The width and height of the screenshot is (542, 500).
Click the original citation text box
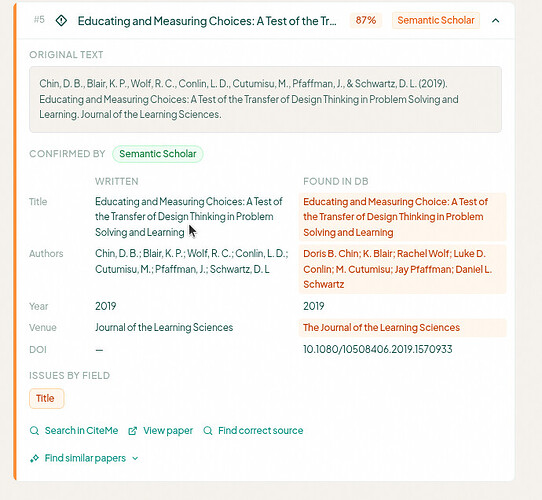pyautogui.click(x=265, y=99)
